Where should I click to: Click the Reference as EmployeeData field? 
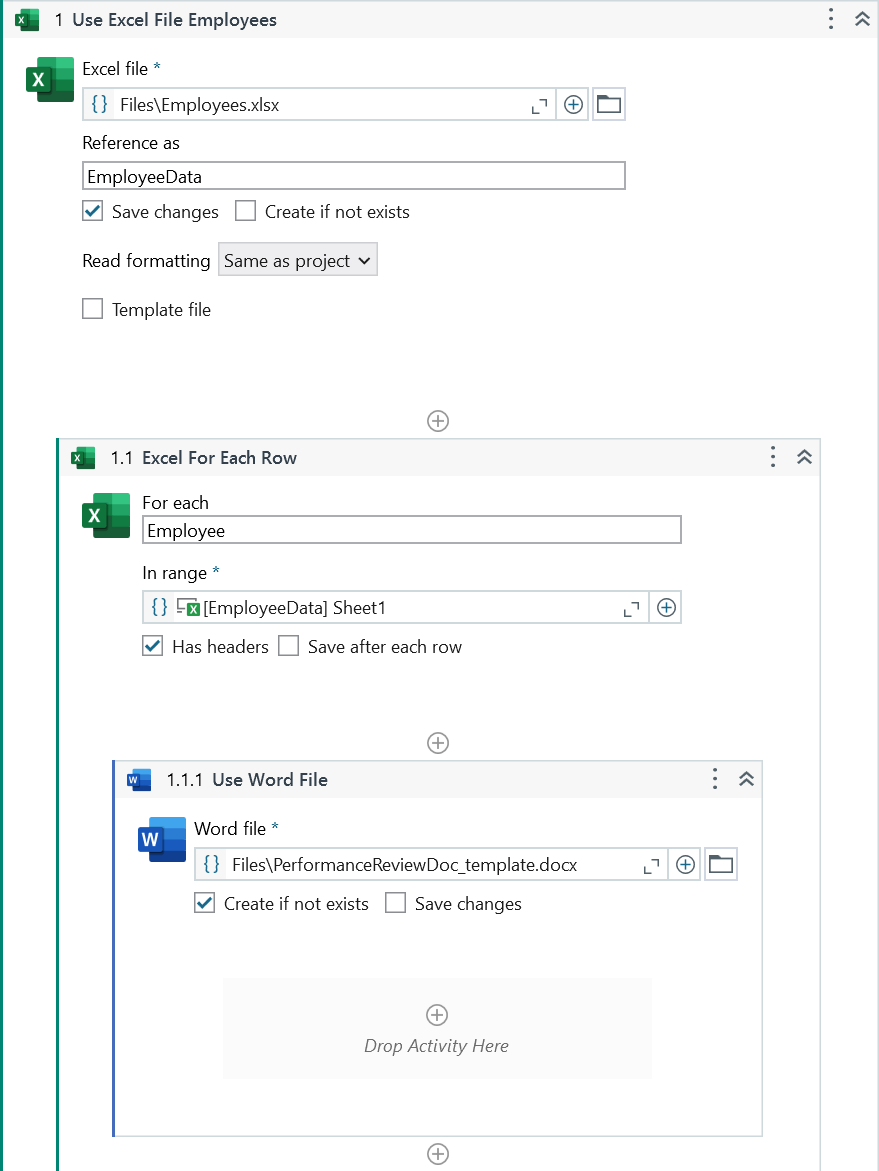tap(353, 176)
